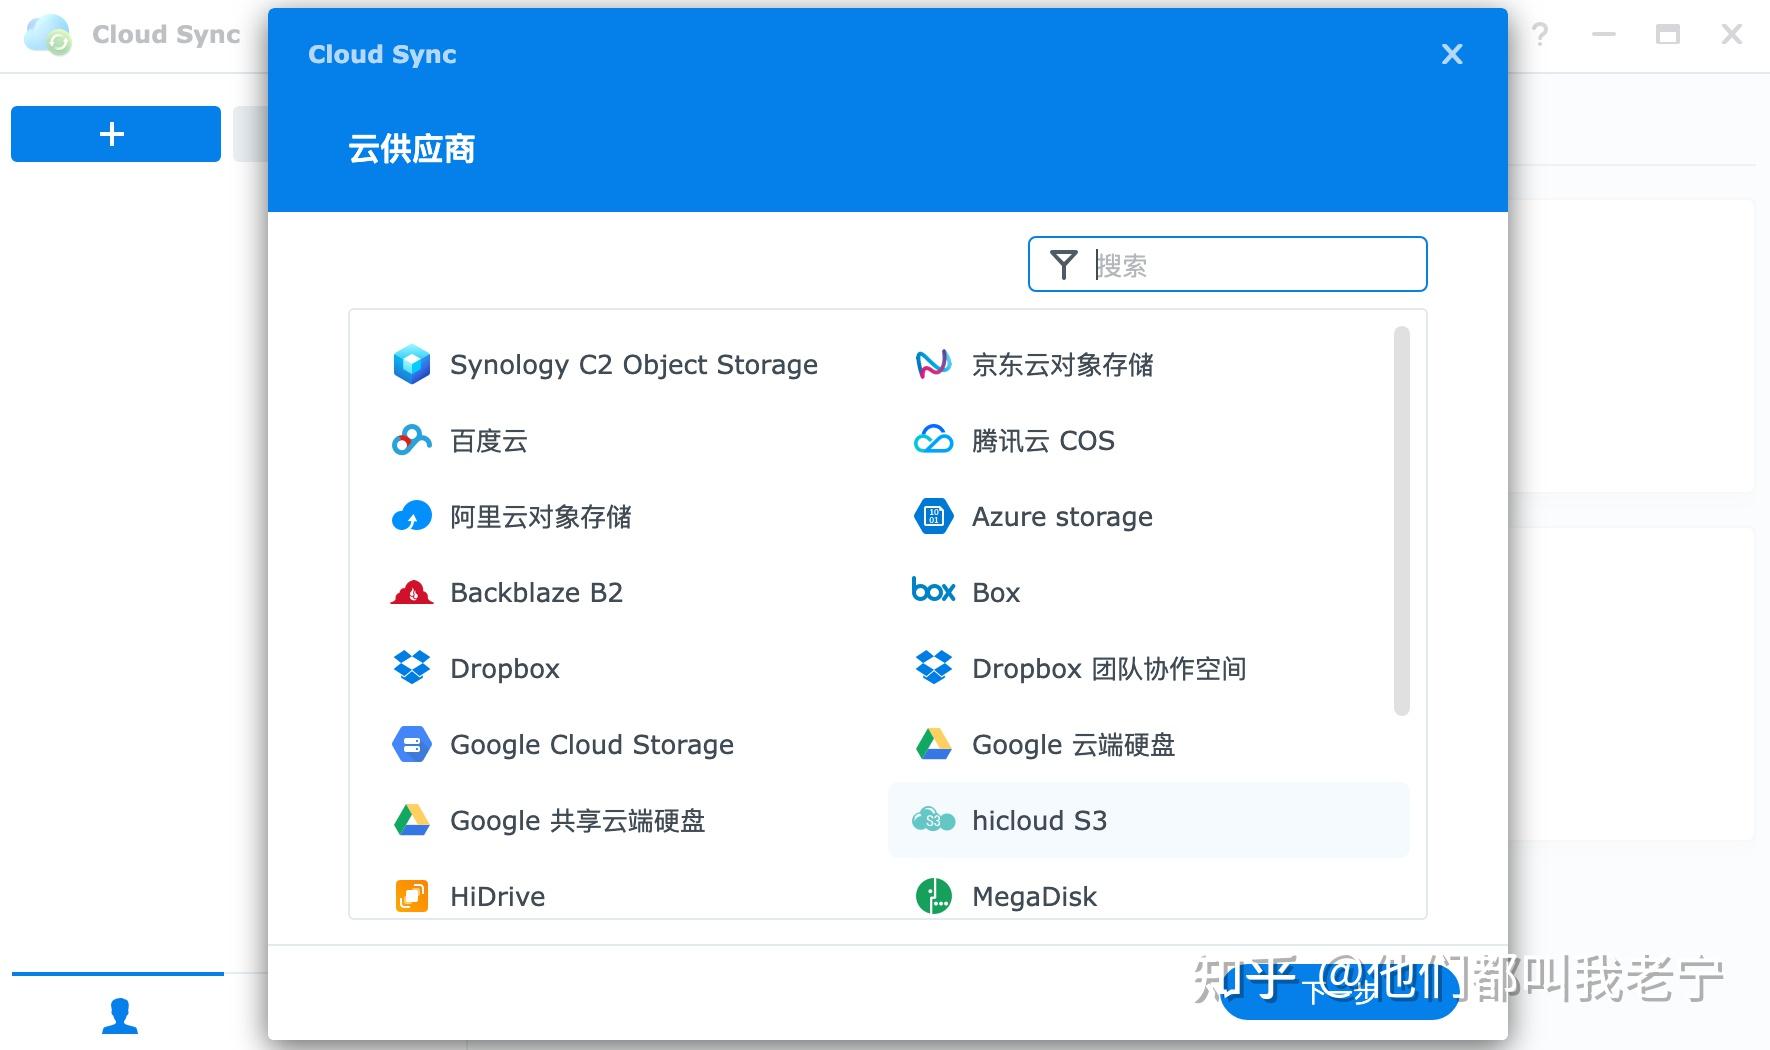This screenshot has height=1050, width=1770.
Task: Select the Dropbox provider
Action: pos(504,668)
